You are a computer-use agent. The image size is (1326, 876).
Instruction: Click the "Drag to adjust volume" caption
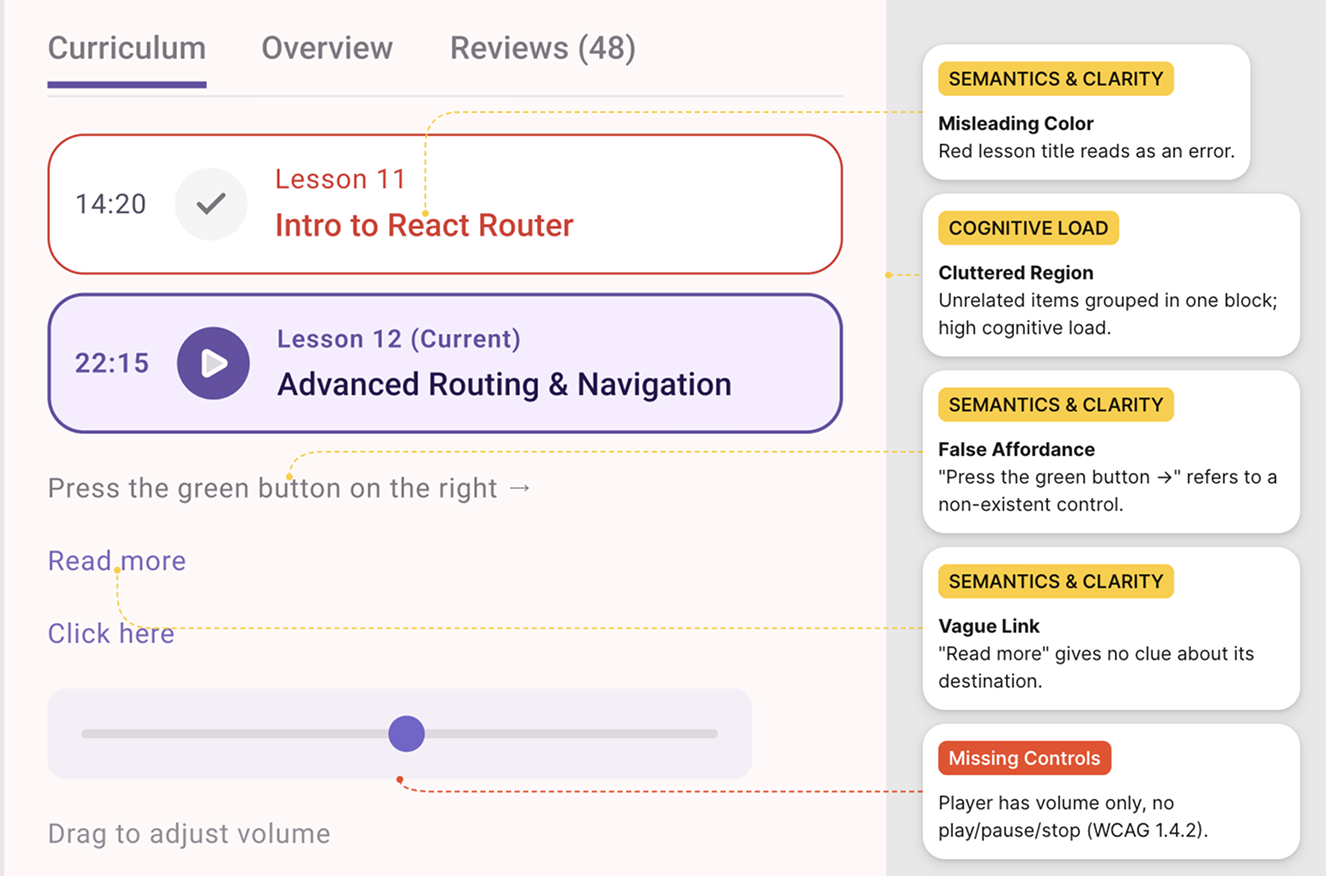click(189, 834)
